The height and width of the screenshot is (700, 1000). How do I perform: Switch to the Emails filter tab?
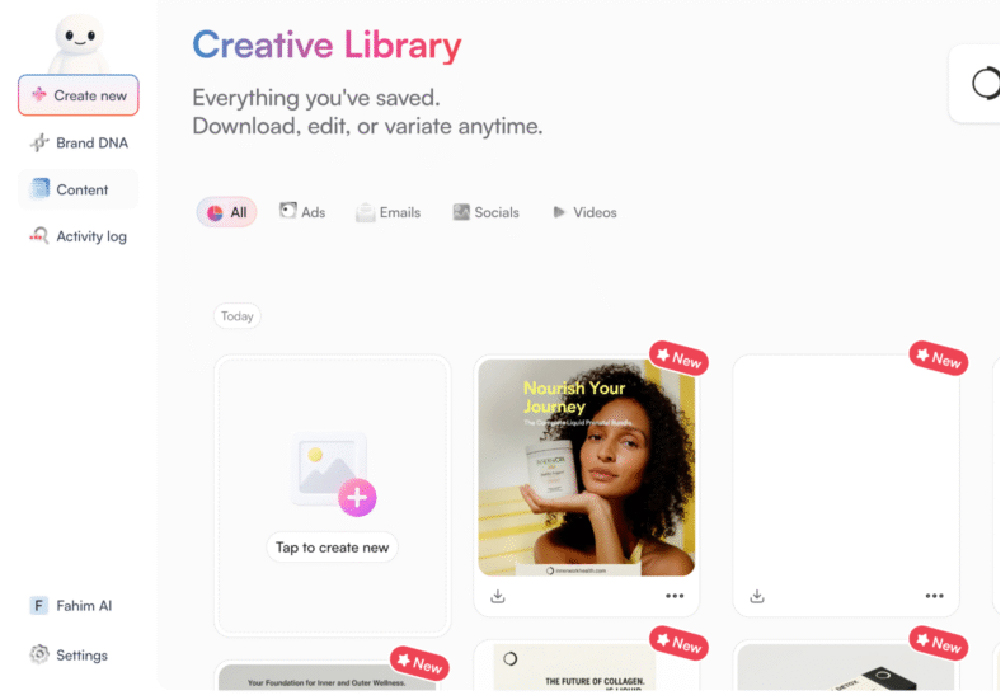click(388, 212)
